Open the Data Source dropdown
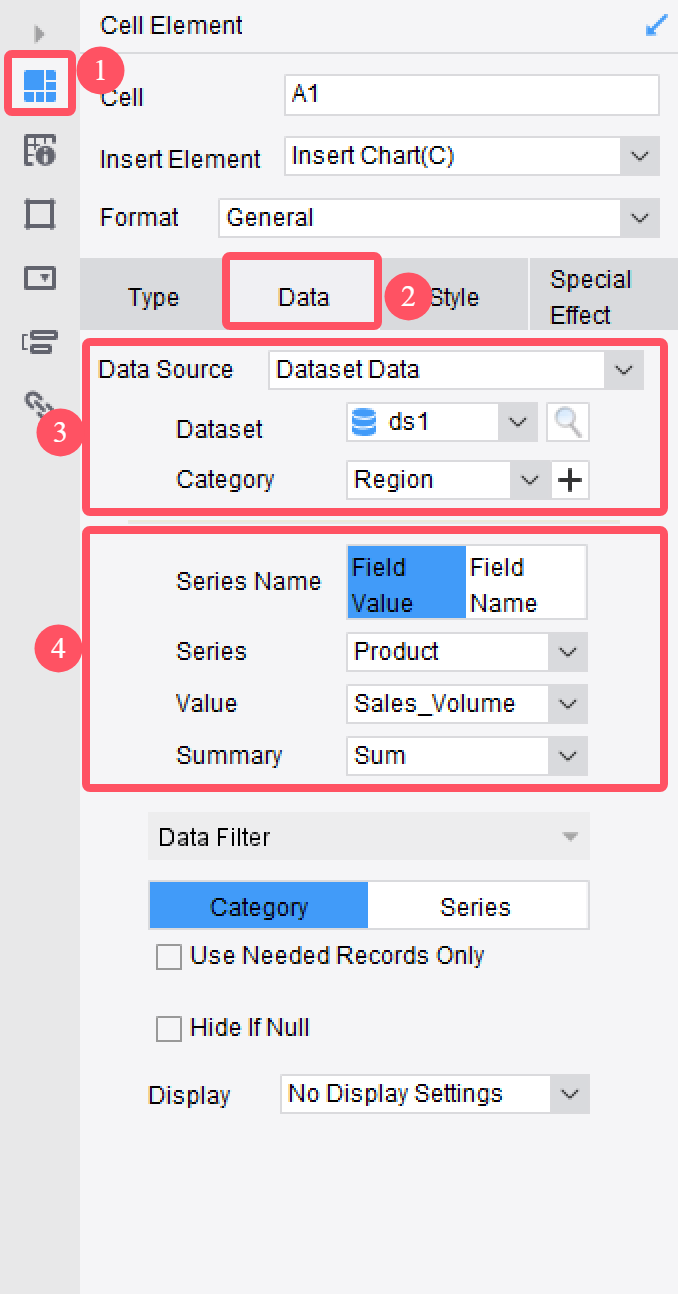Screen dimensions: 678x1294 coord(623,369)
